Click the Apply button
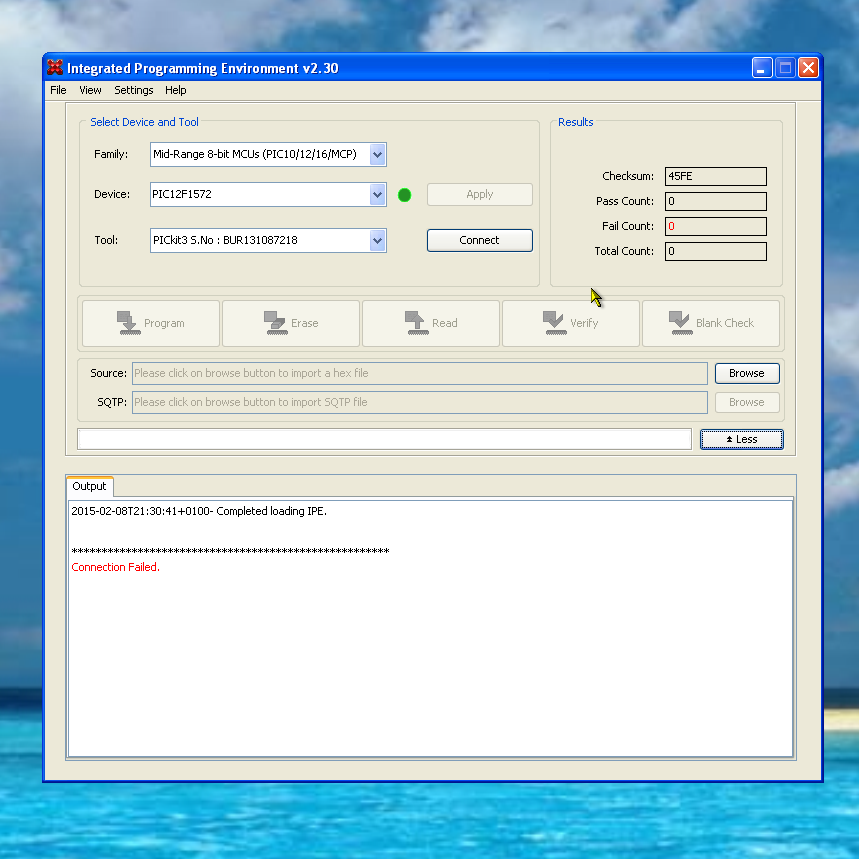This screenshot has width=859, height=859. [x=479, y=194]
